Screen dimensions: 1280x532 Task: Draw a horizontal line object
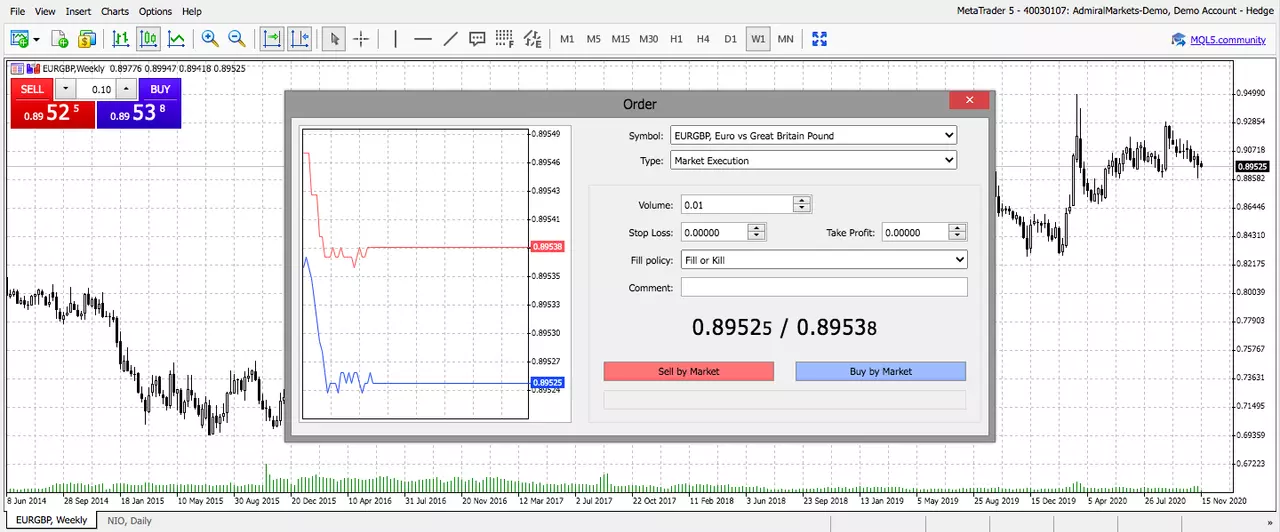423,39
